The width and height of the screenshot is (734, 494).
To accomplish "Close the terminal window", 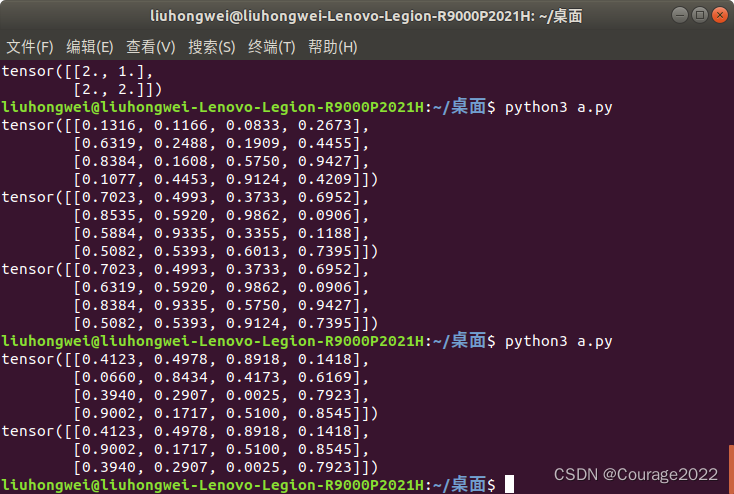I will tap(719, 15).
